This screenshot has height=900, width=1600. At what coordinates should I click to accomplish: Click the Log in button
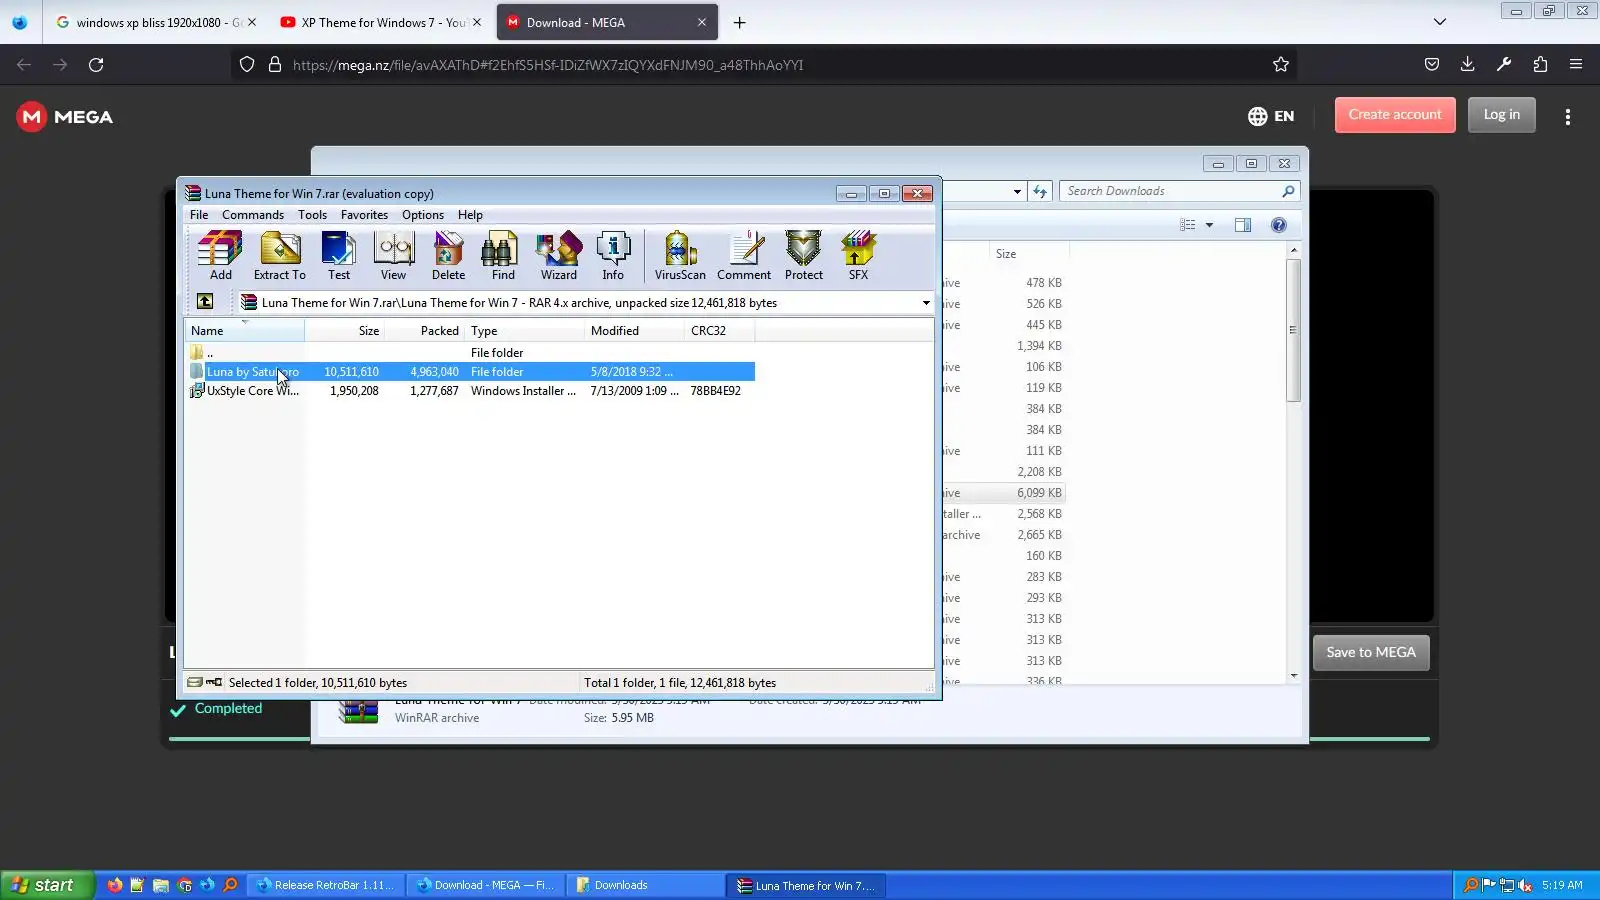pyautogui.click(x=1502, y=115)
